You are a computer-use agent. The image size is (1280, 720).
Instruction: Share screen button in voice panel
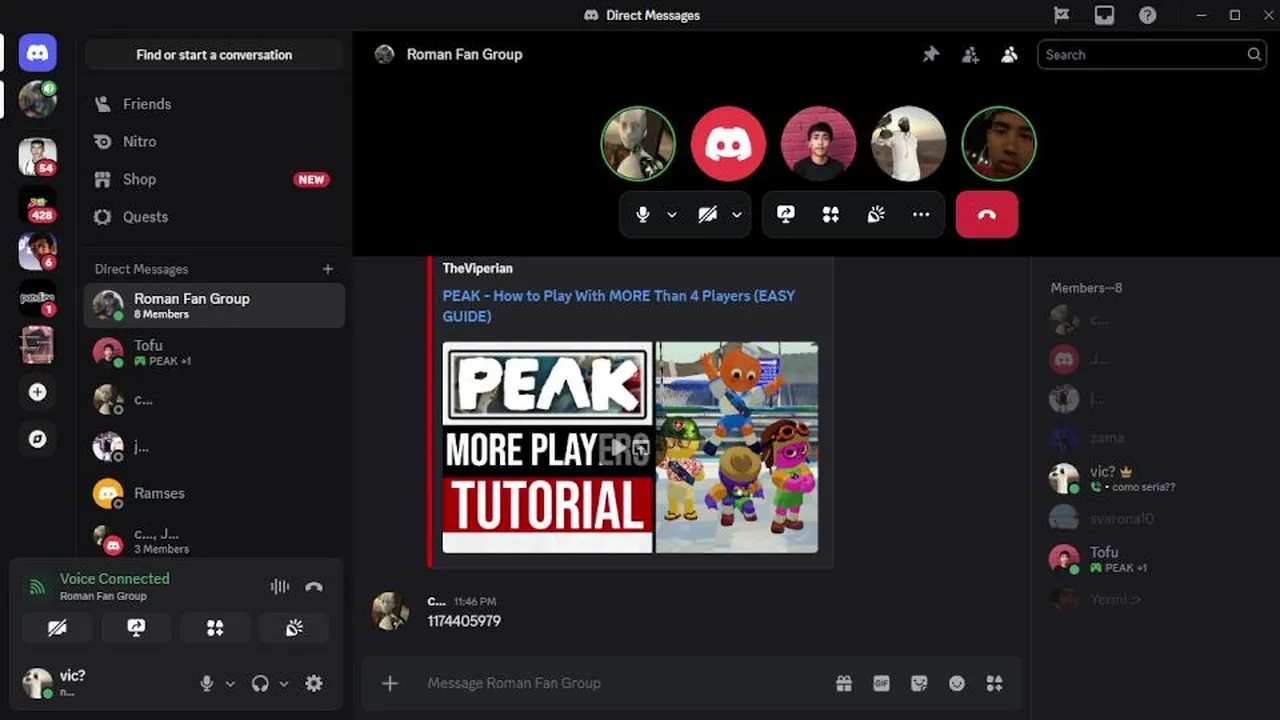136,628
